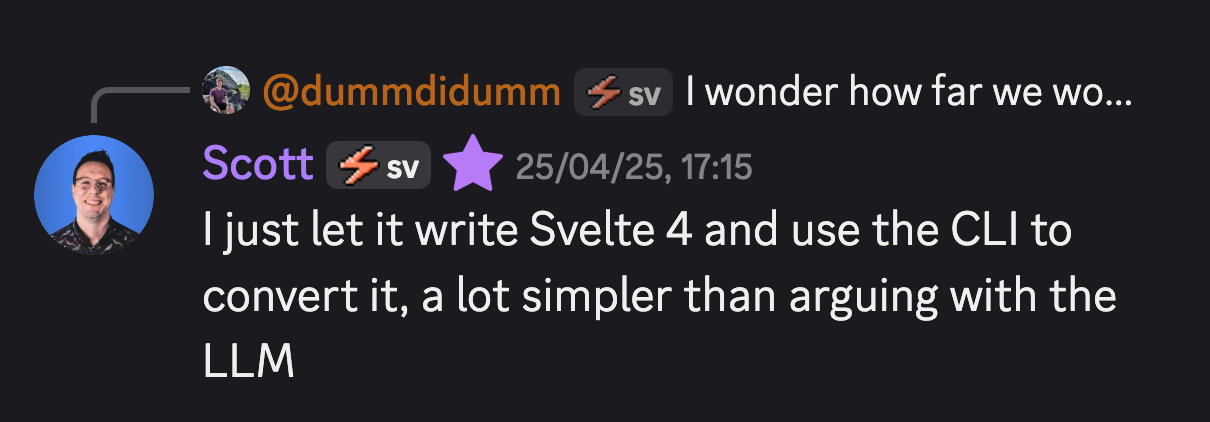Image resolution: width=1210 pixels, height=422 pixels.
Task: Open Scott's large profile avatar
Action: pyautogui.click(x=94, y=196)
